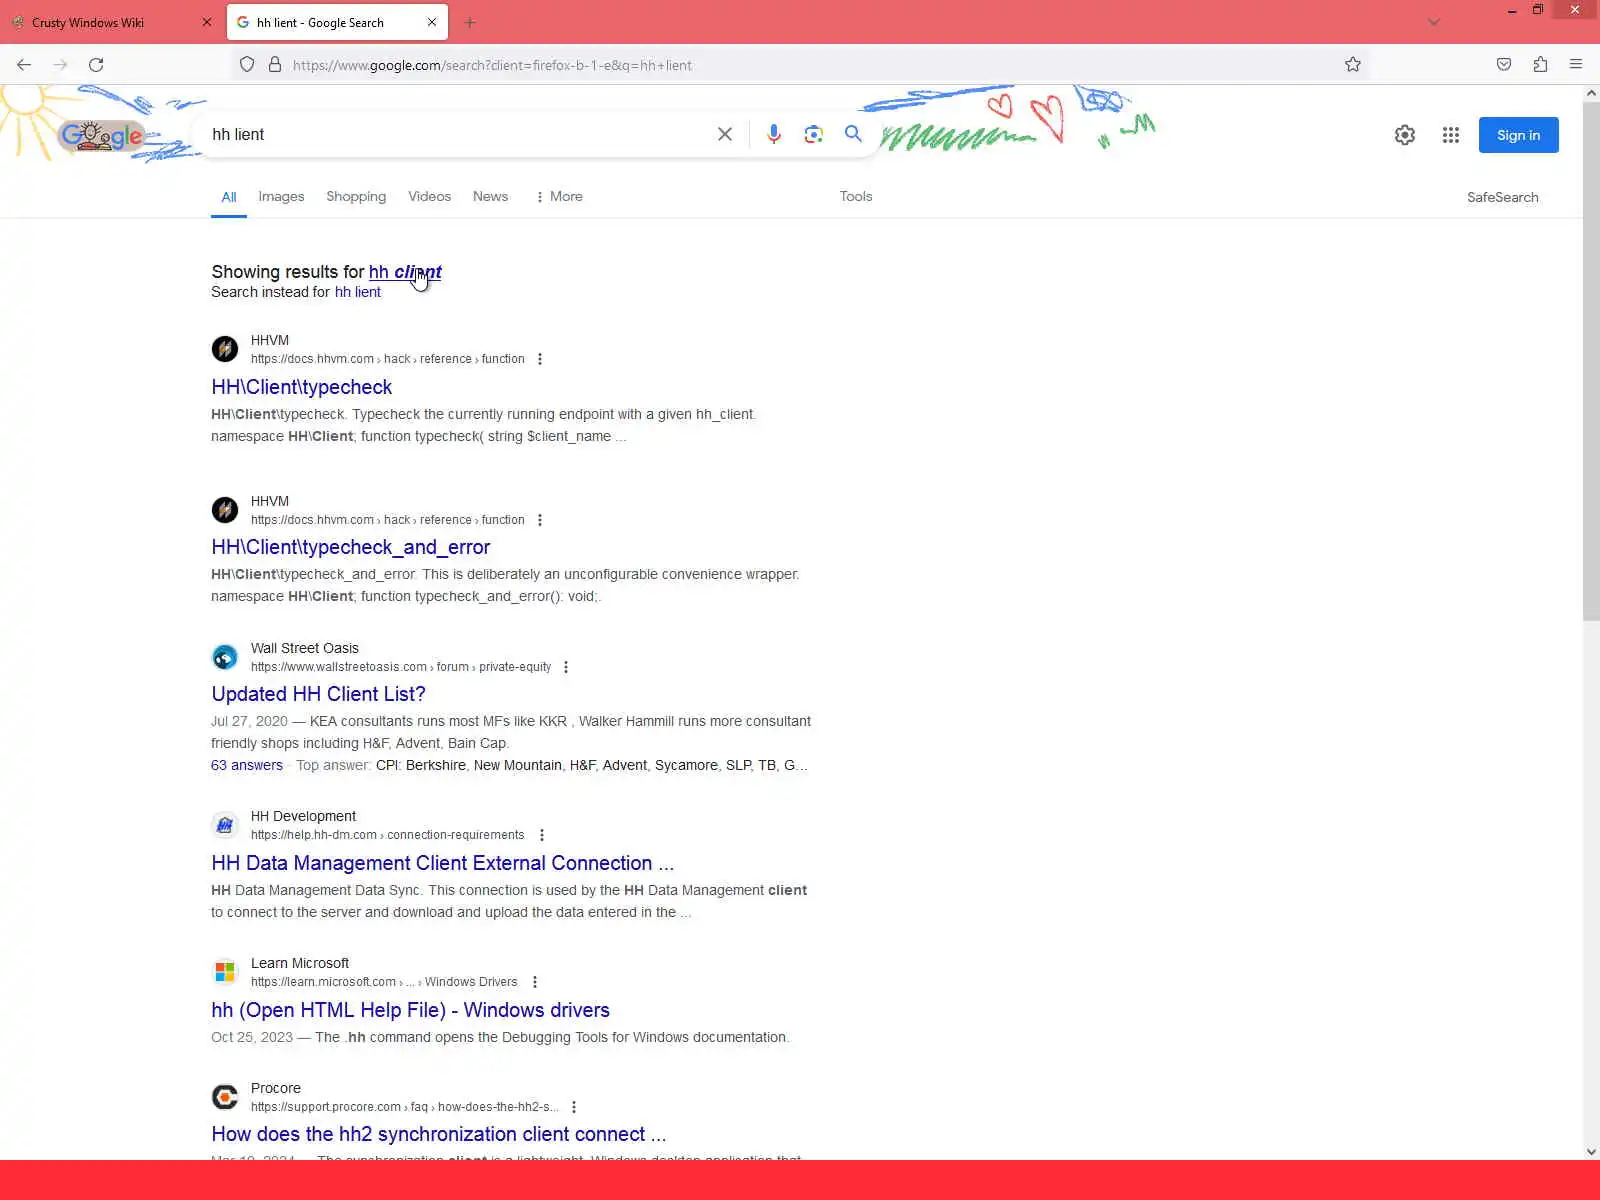Open the Google apps grid

point(1451,135)
